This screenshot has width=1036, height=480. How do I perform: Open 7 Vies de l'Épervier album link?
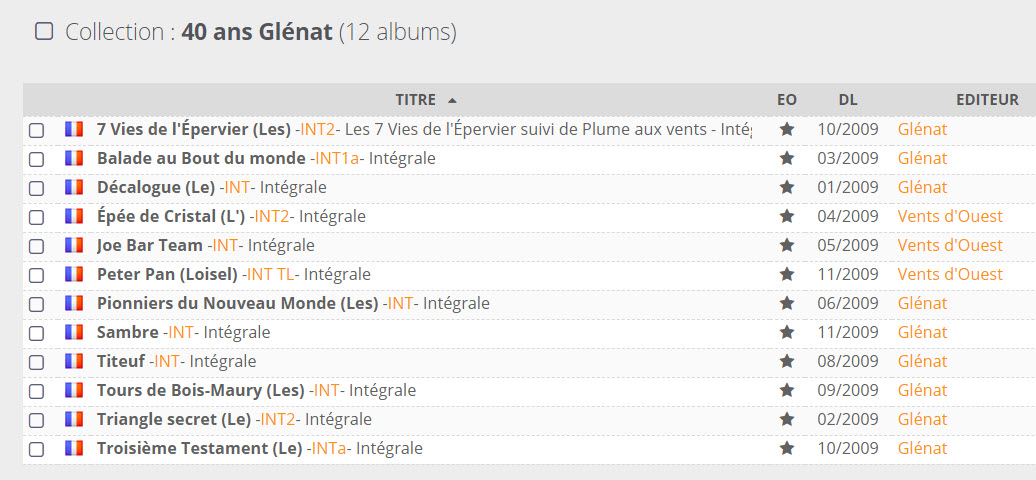point(193,129)
